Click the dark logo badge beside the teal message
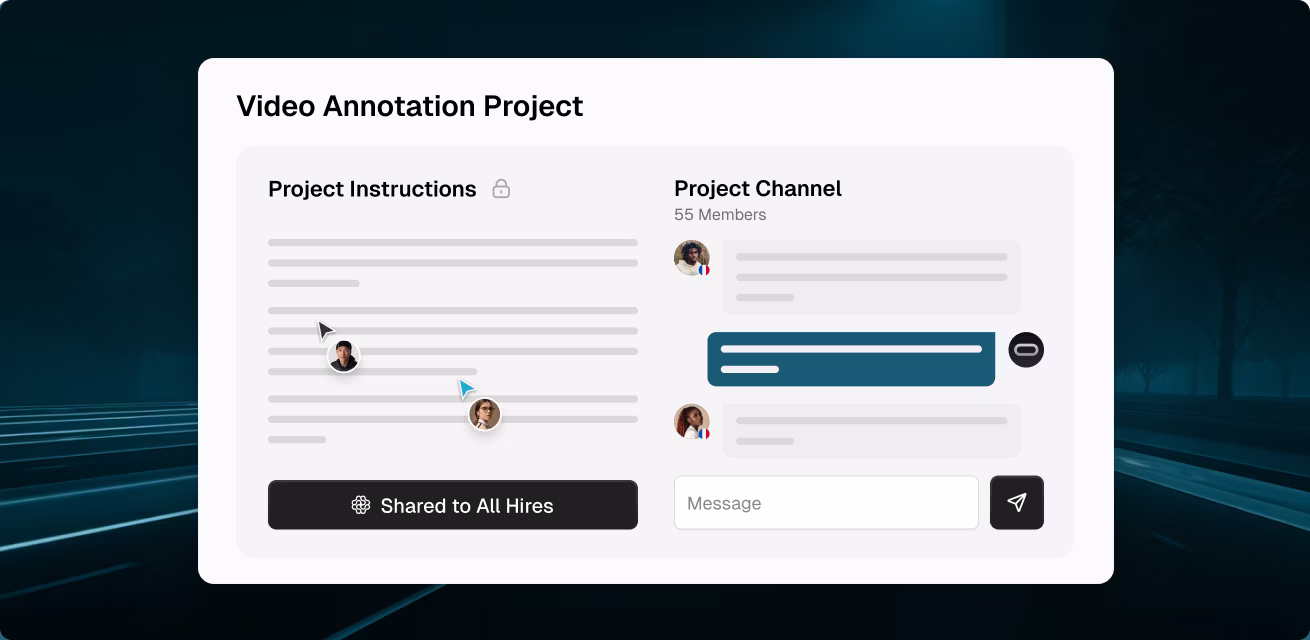Screen dimensions: 1310x640 click(1026, 349)
